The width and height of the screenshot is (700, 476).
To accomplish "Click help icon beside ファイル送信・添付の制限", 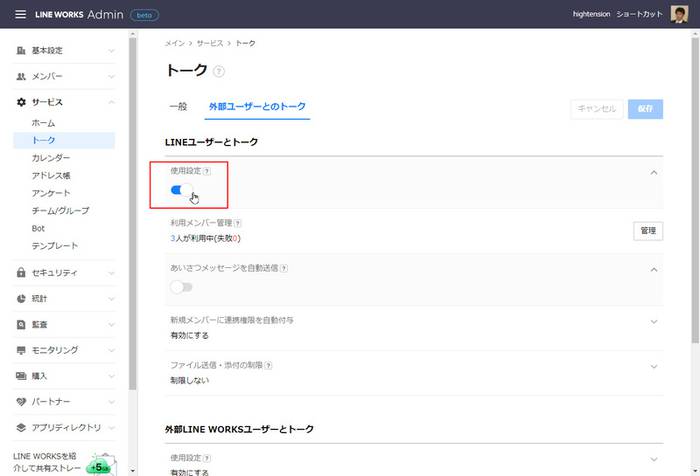I will (268, 365).
